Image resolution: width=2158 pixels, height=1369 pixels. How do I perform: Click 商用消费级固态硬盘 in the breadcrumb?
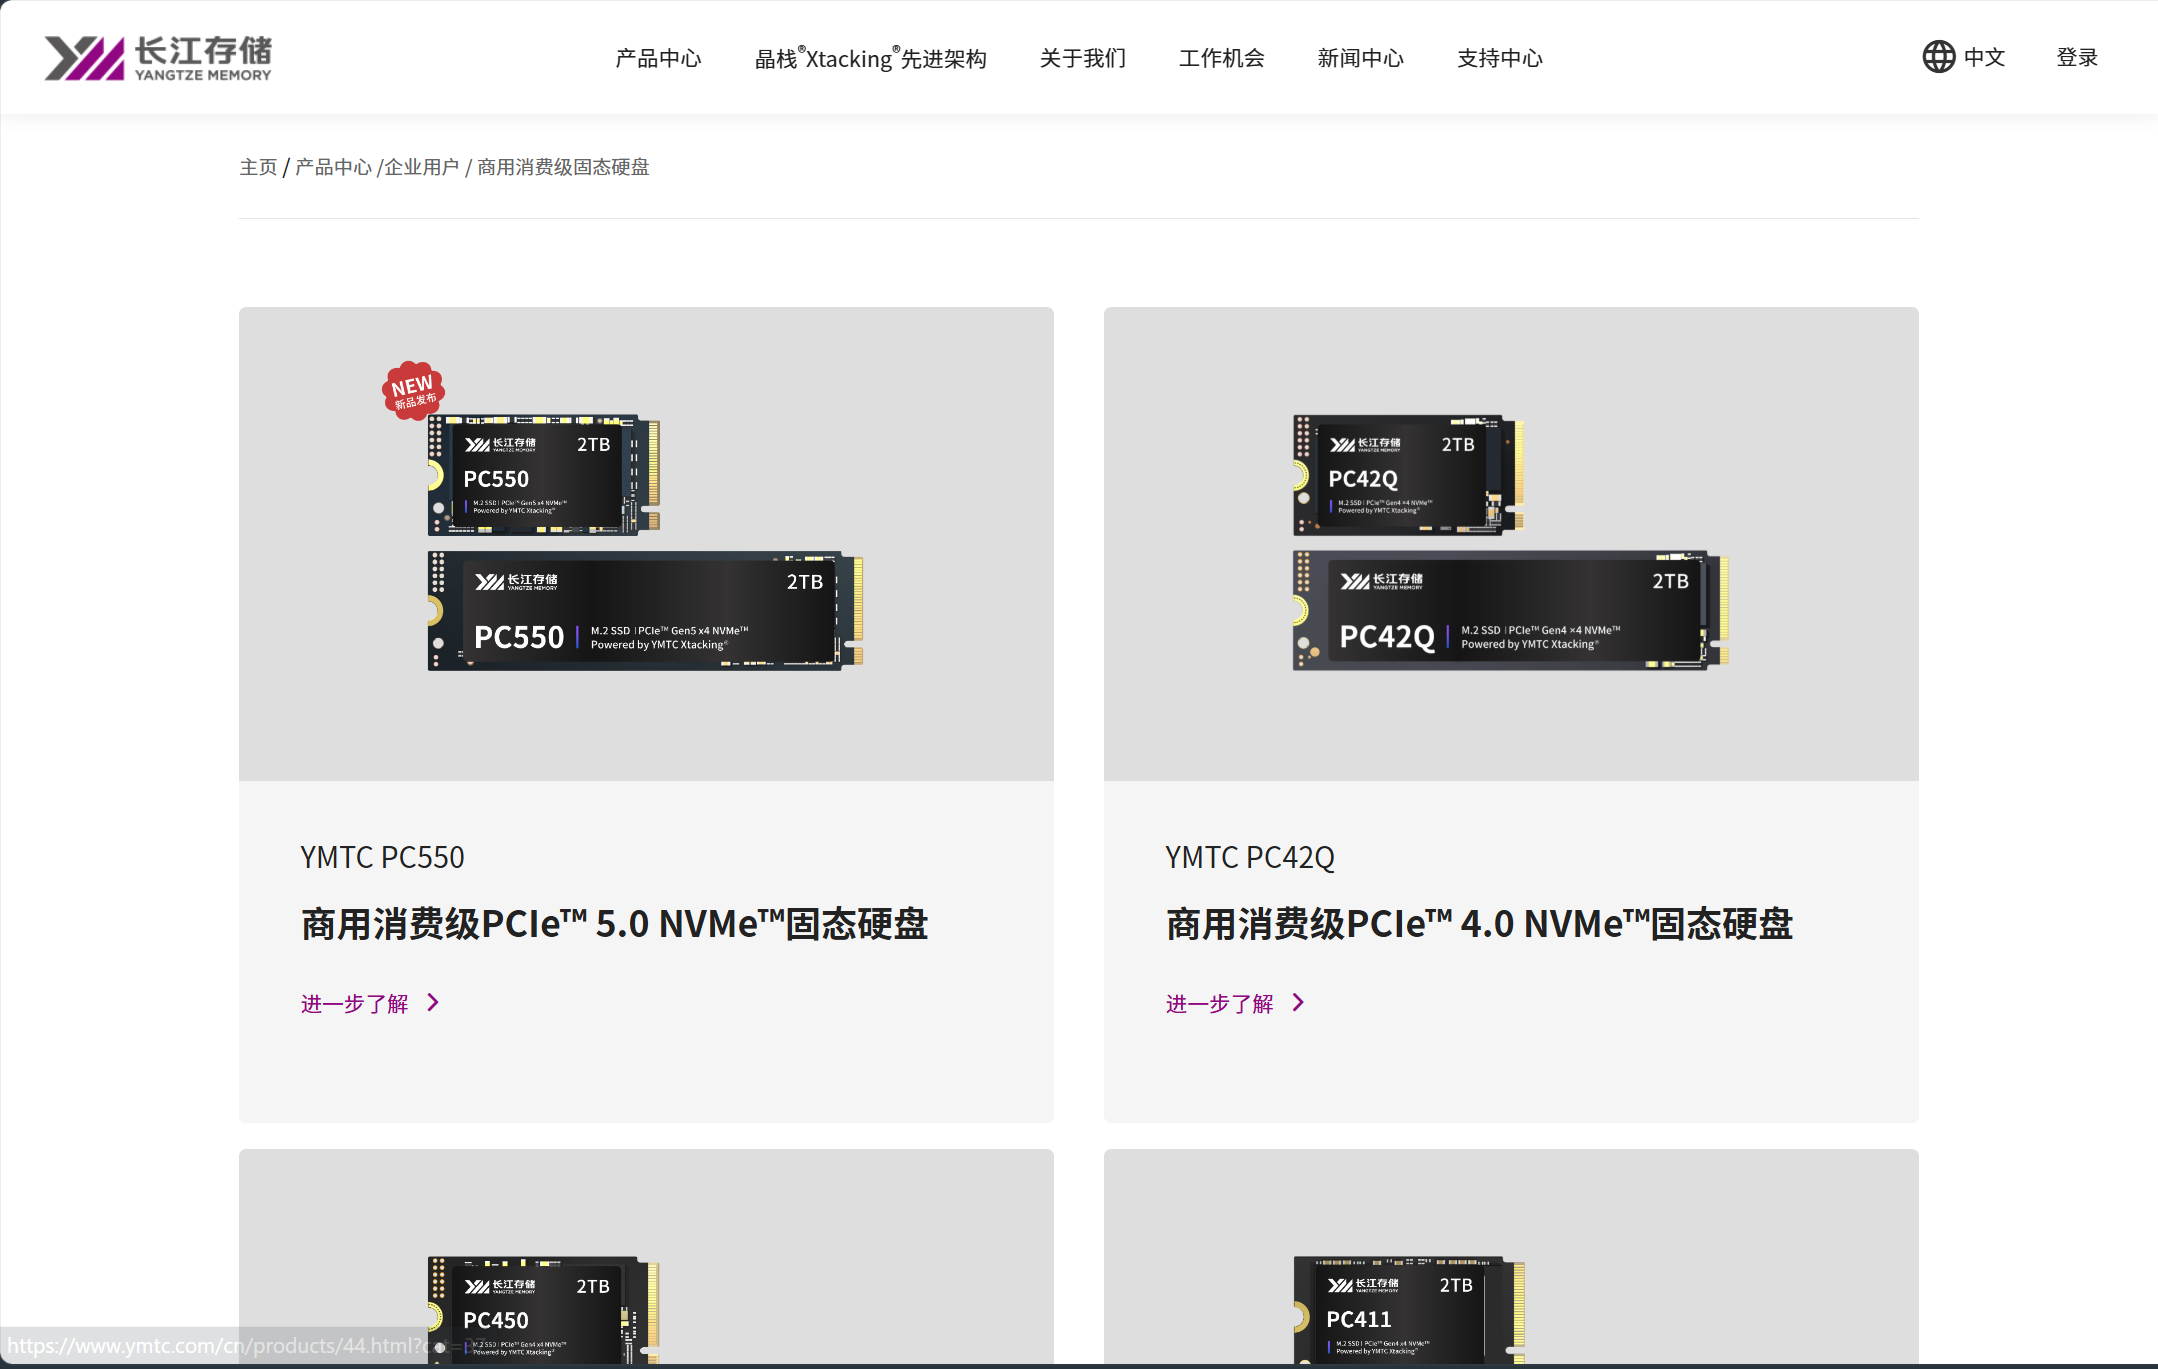(563, 167)
